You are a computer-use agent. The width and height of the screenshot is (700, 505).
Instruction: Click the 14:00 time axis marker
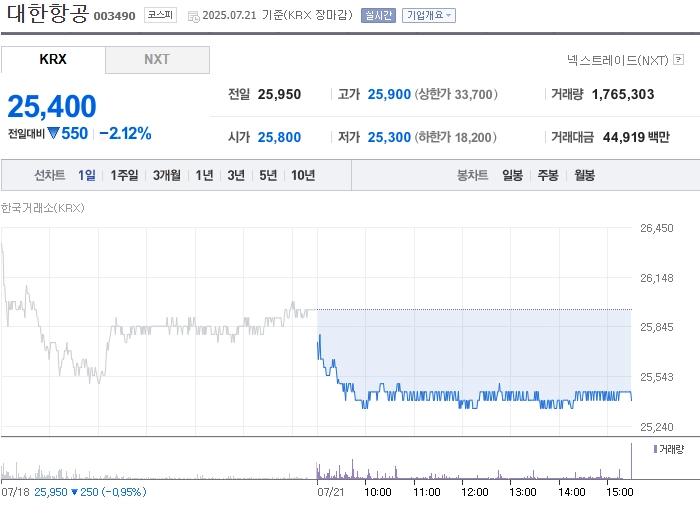pyautogui.click(x=571, y=492)
